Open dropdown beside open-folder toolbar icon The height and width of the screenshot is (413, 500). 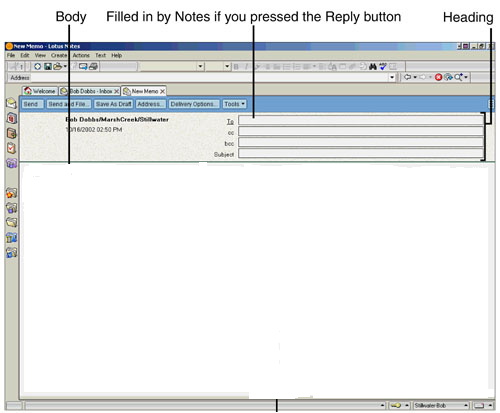pyautogui.click(x=65, y=66)
